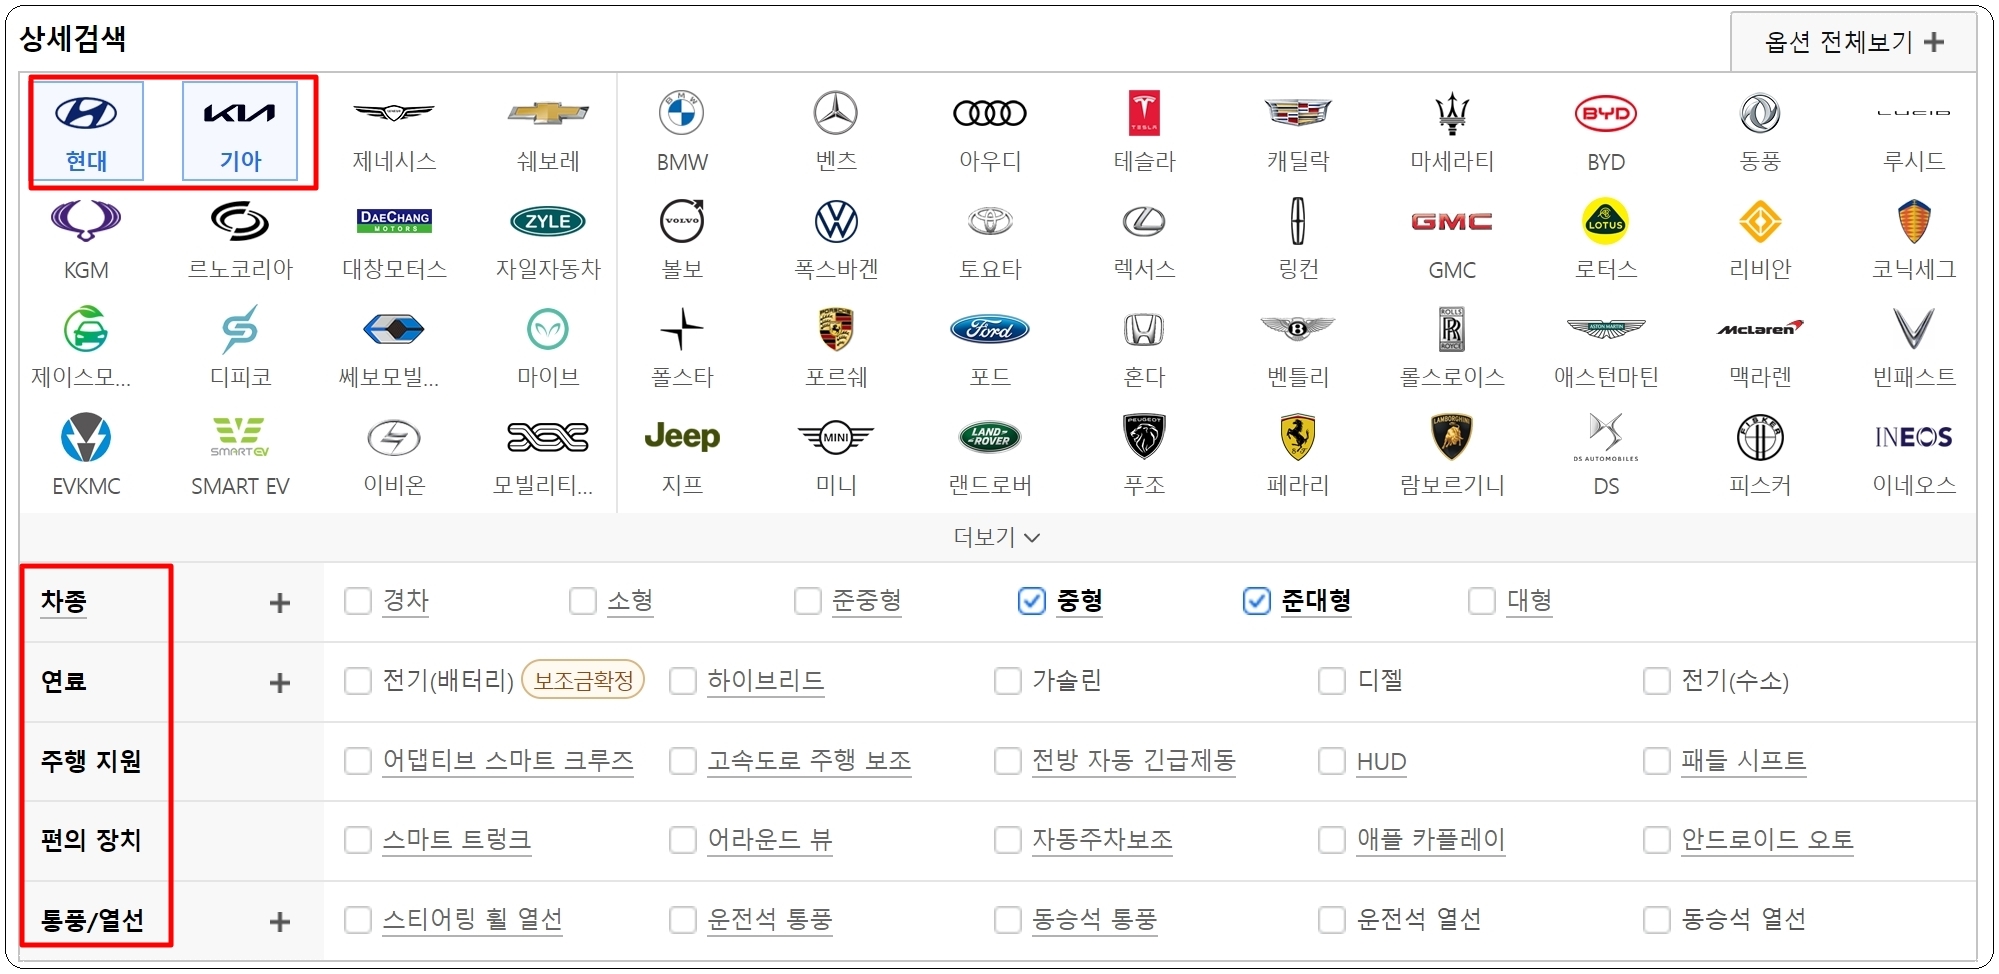The width and height of the screenshot is (1999, 974).
Task: Open 옵션 전체보기 to view all options
Action: tap(1854, 42)
